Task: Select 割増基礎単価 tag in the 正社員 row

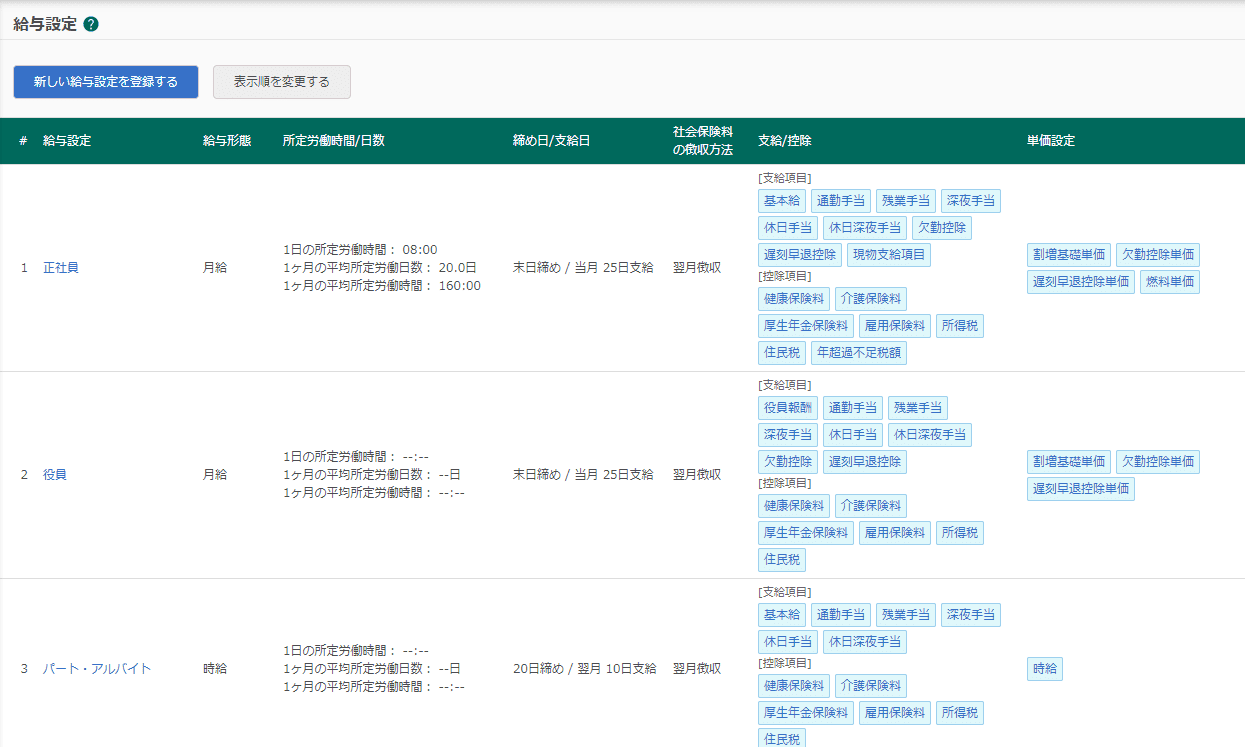Action: 1068,255
